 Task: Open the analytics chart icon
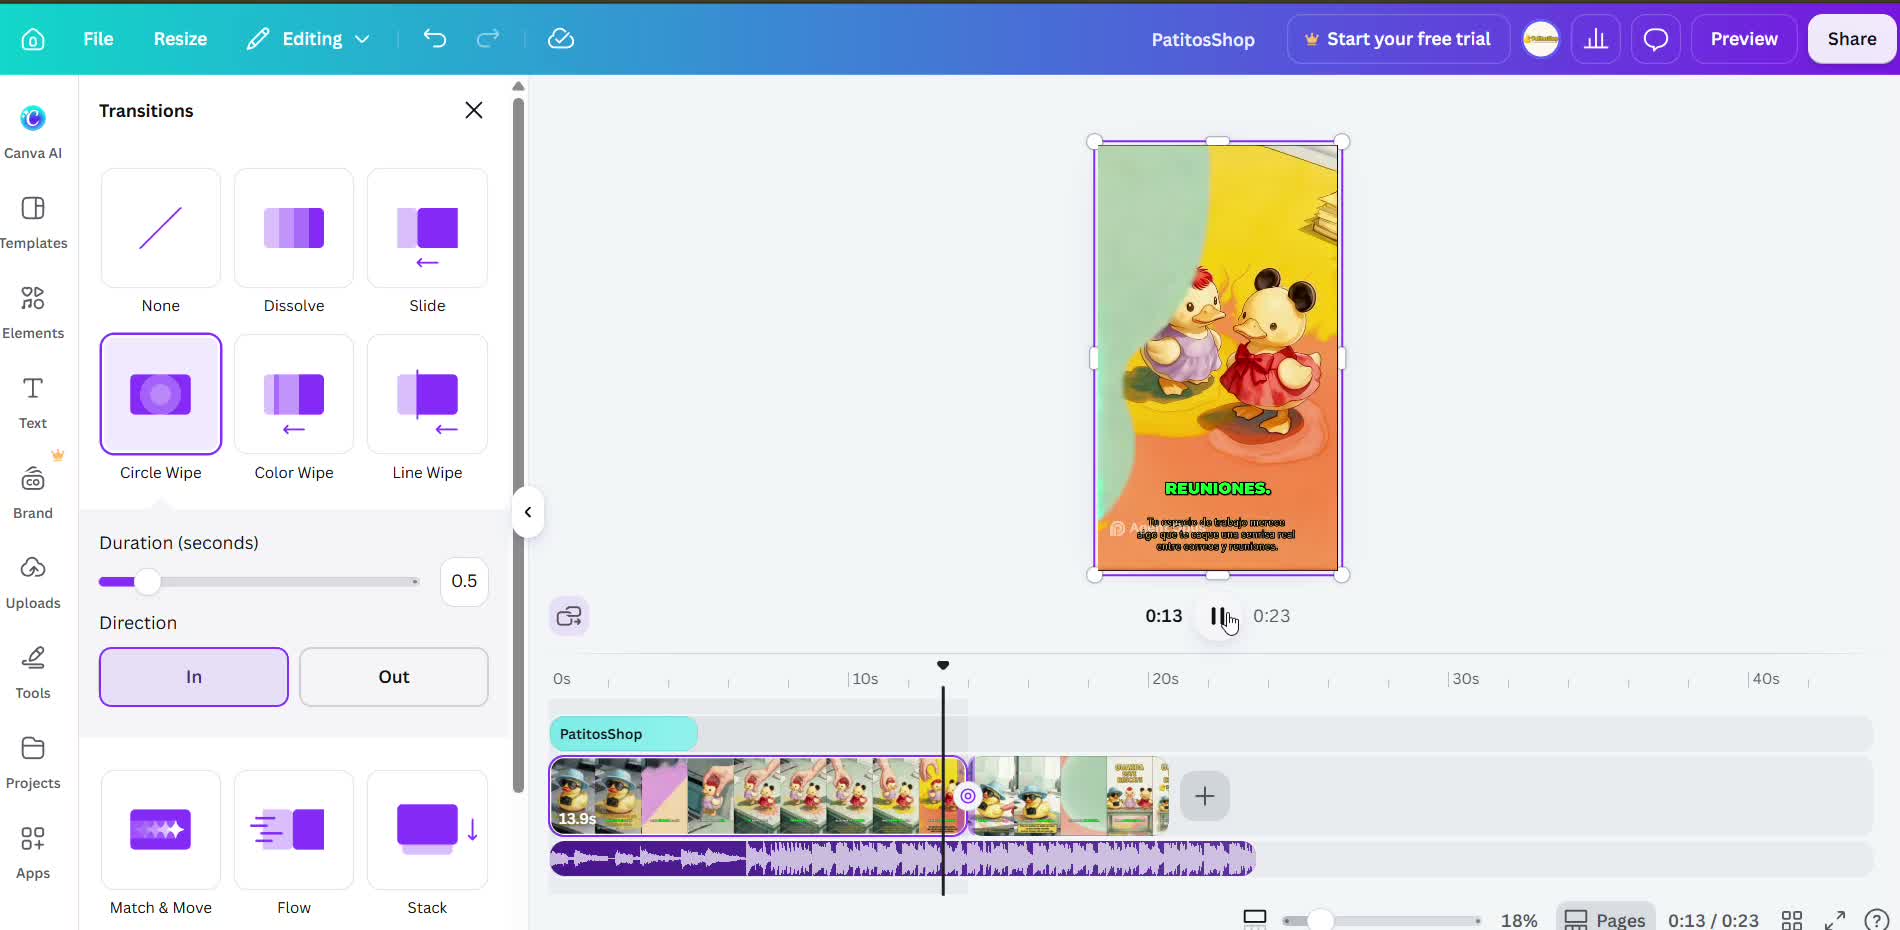click(1596, 39)
